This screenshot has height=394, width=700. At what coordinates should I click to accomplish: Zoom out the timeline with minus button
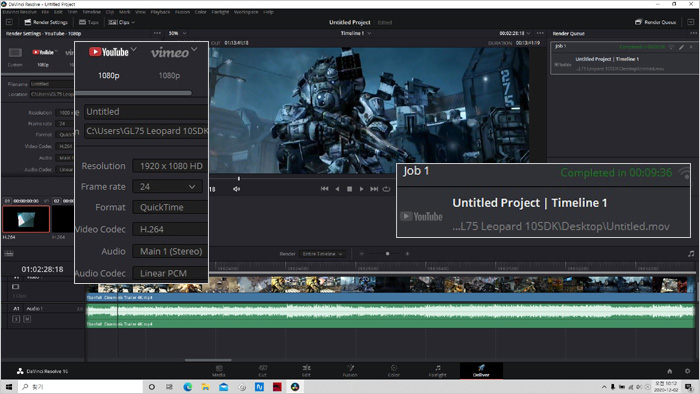[362, 254]
